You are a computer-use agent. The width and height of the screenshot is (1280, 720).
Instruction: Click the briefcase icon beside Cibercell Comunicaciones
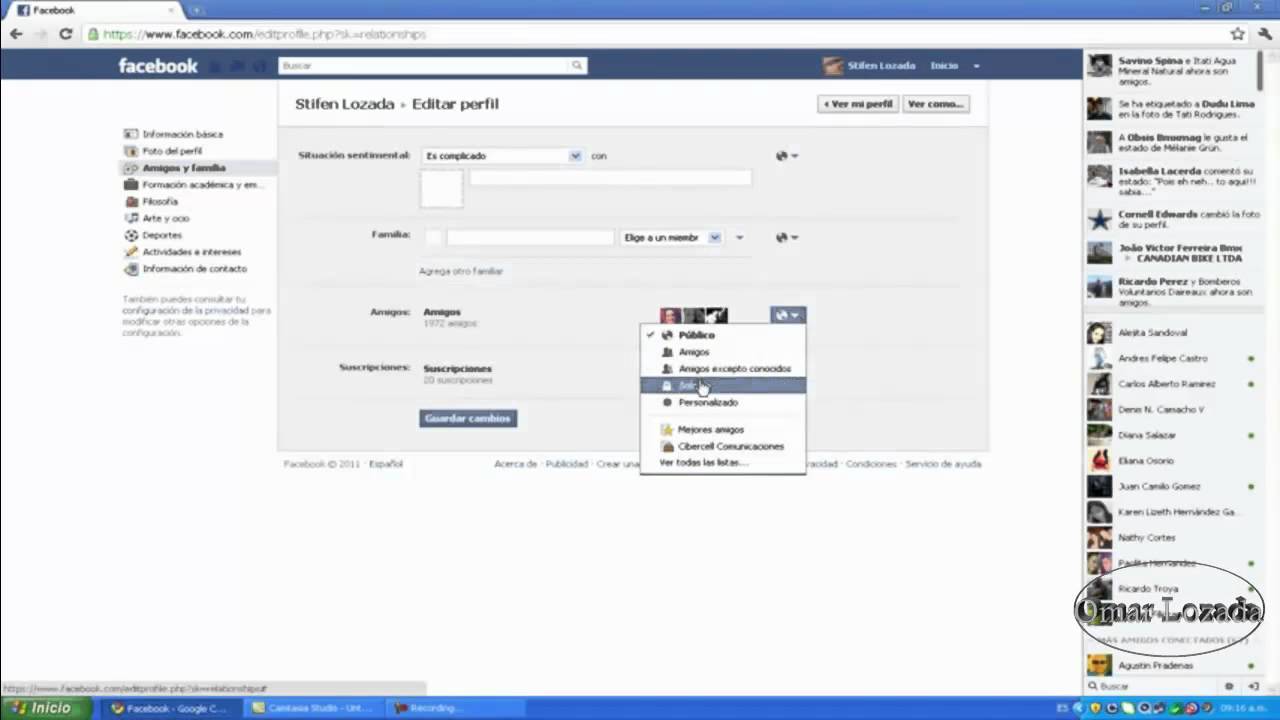pos(668,447)
